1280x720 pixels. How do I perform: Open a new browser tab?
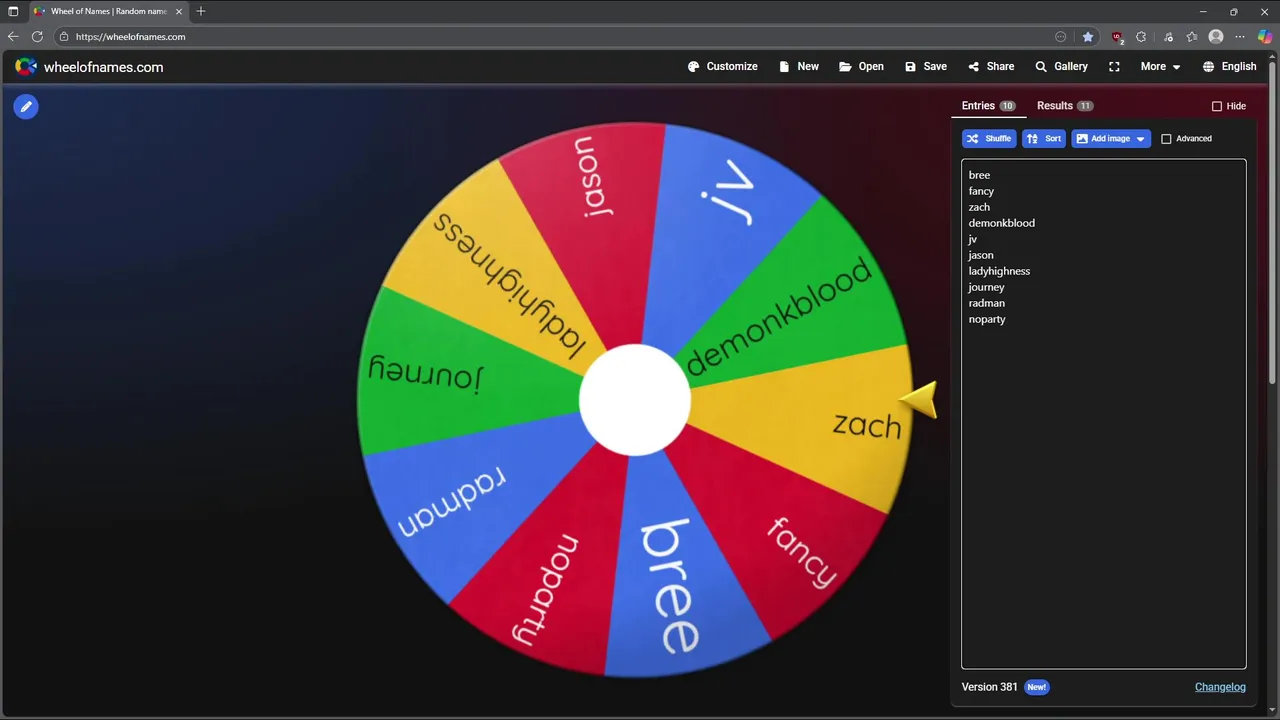pos(201,11)
